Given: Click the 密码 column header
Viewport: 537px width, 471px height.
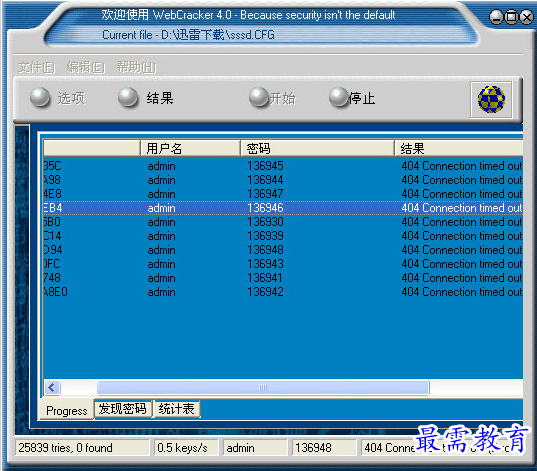Looking at the screenshot, I should [x=317, y=148].
